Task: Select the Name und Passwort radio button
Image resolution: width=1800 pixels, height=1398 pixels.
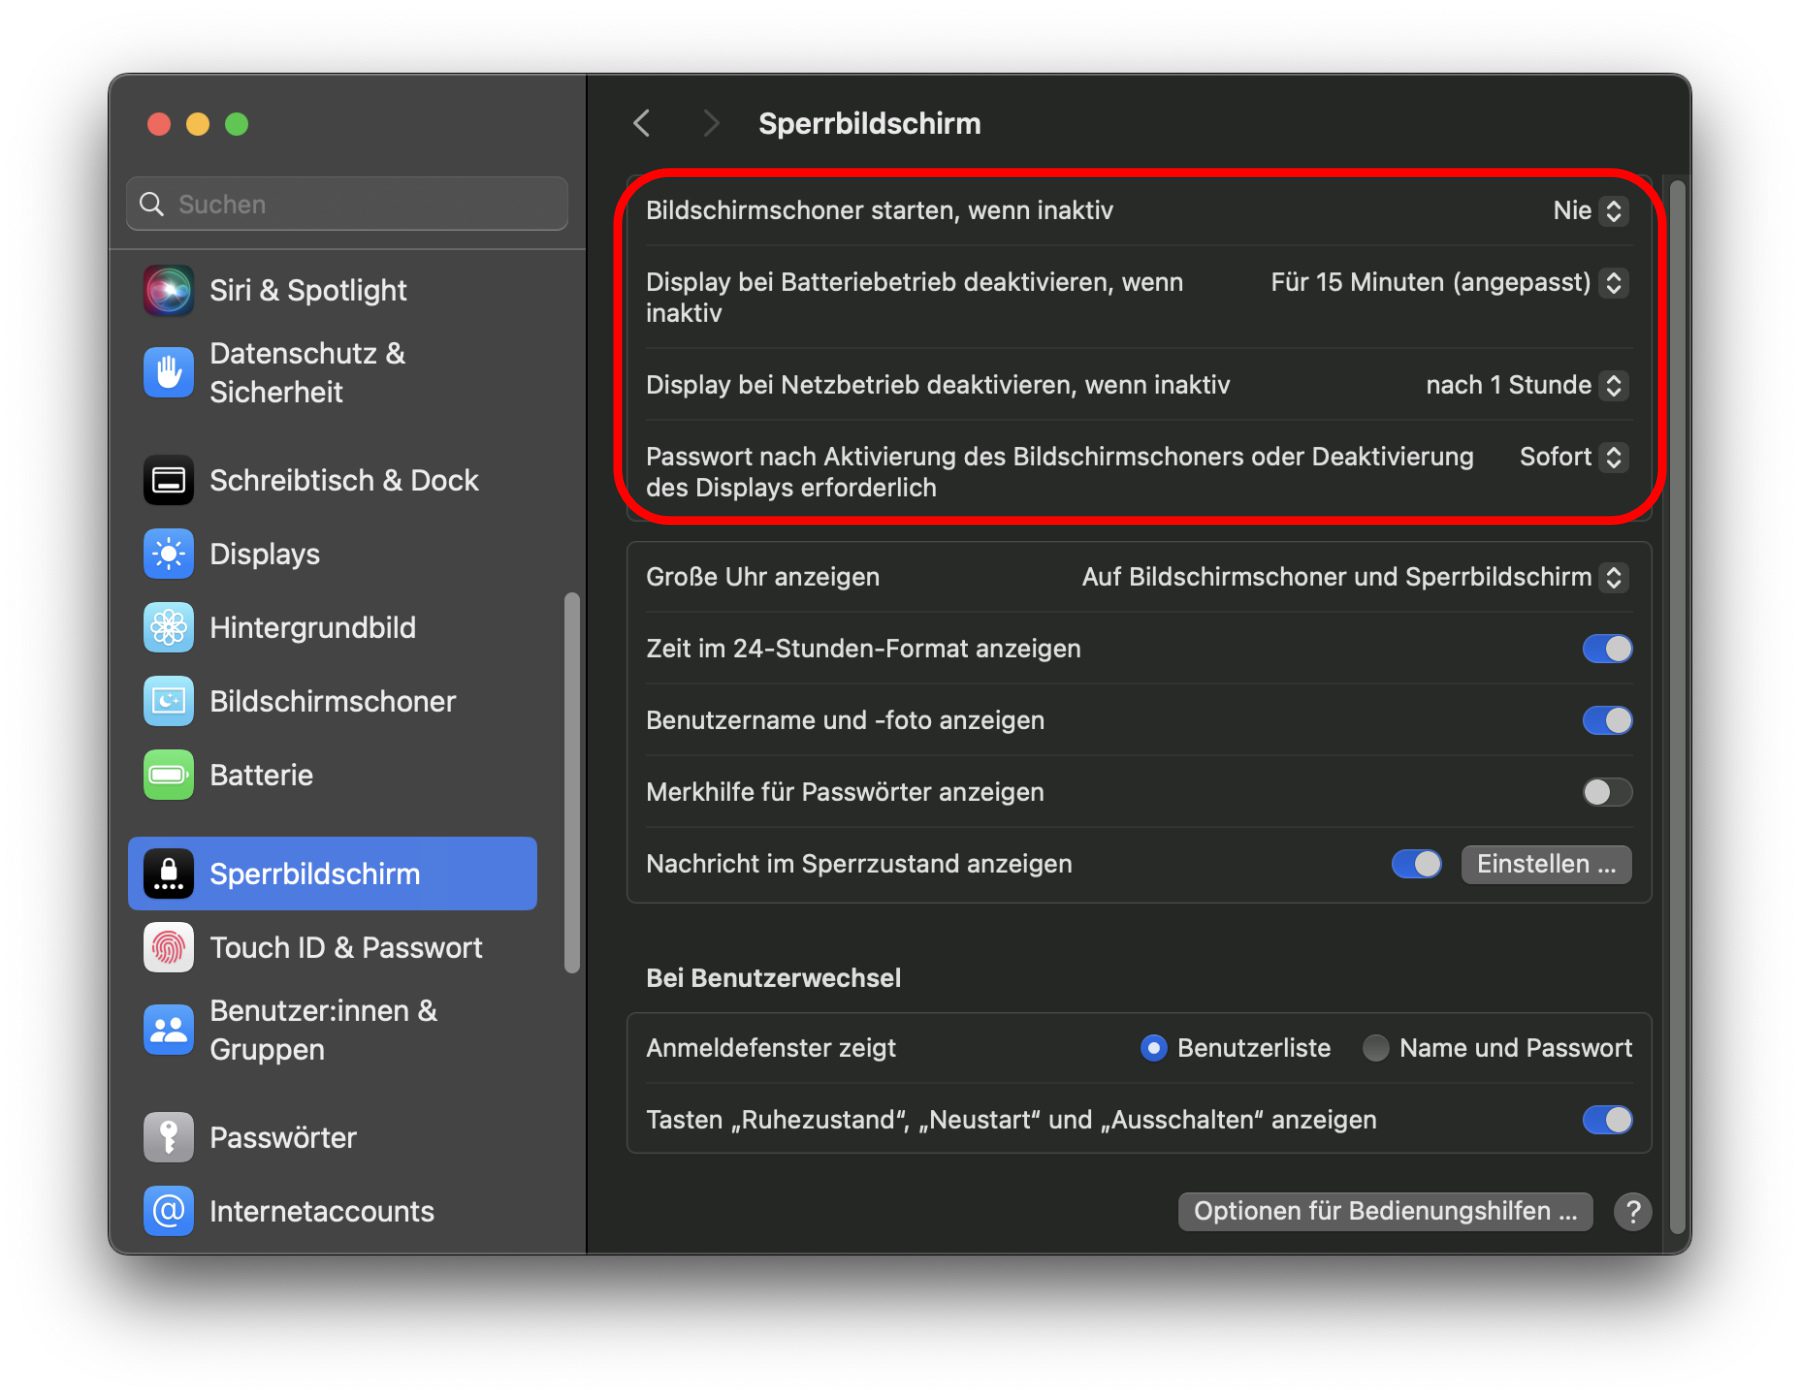Action: pyautogui.click(x=1375, y=1048)
